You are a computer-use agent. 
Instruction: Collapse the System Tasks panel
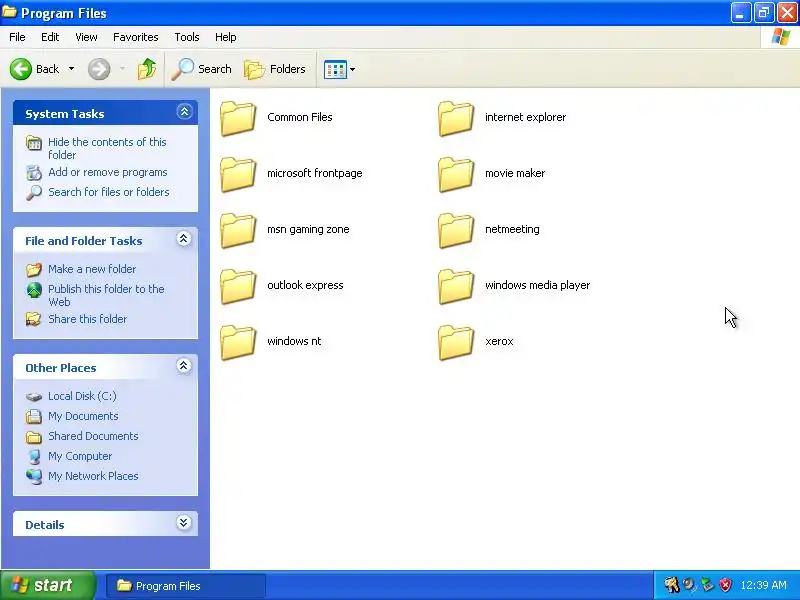pyautogui.click(x=184, y=112)
